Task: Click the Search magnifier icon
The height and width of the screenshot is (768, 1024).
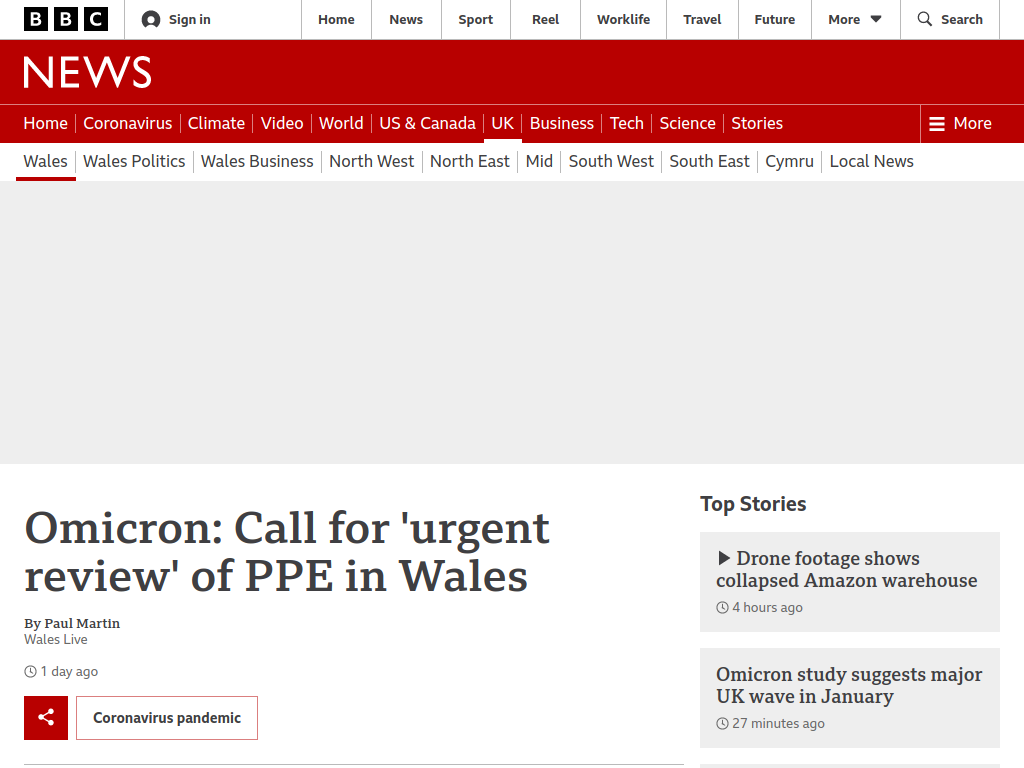Action: point(925,19)
